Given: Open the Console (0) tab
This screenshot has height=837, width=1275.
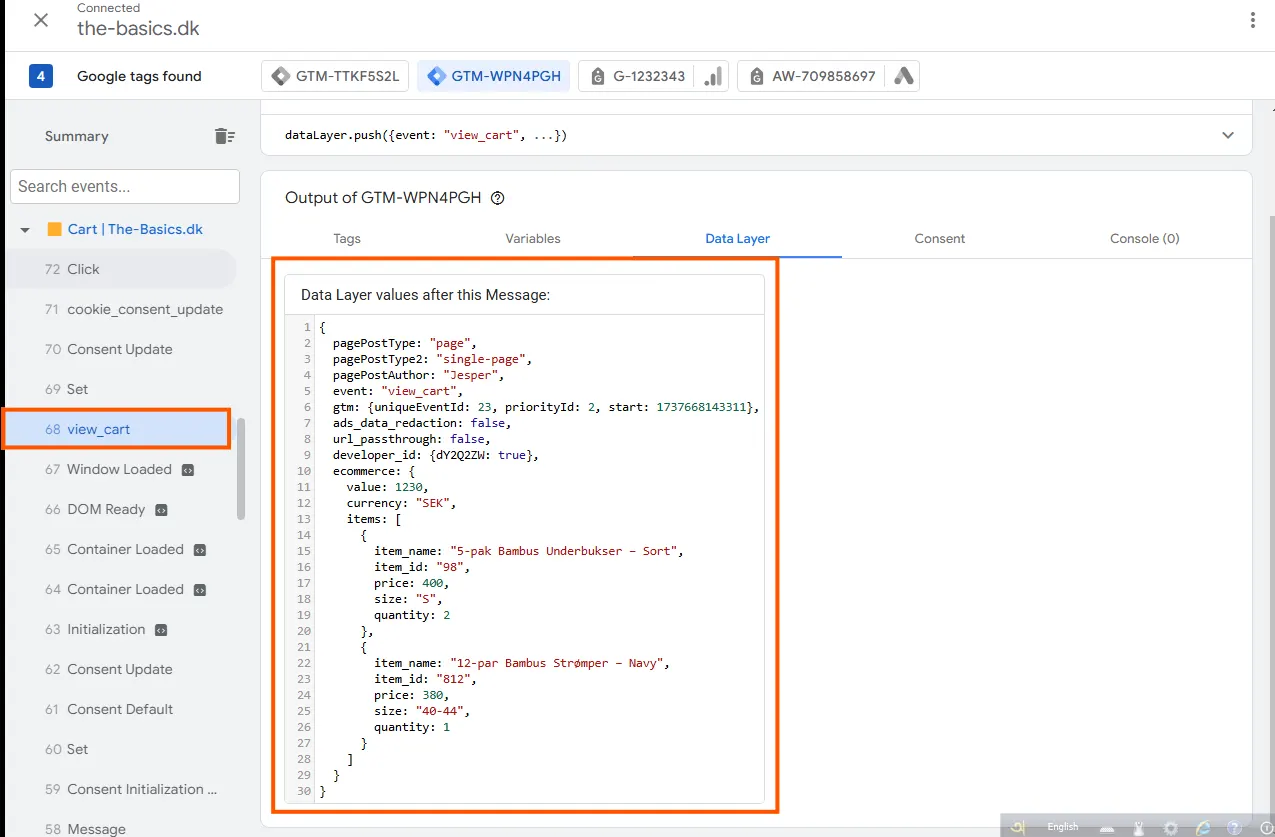Looking at the screenshot, I should click(1145, 238).
